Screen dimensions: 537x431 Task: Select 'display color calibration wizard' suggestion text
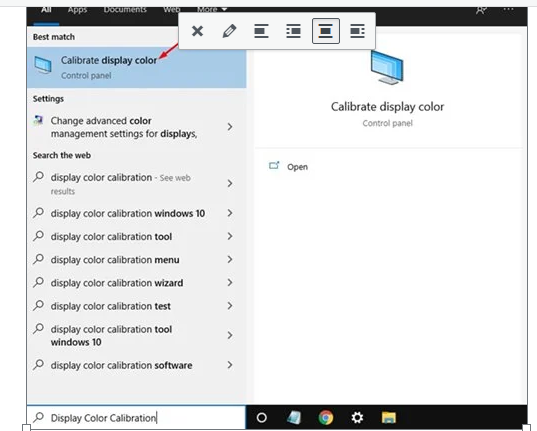click(117, 283)
